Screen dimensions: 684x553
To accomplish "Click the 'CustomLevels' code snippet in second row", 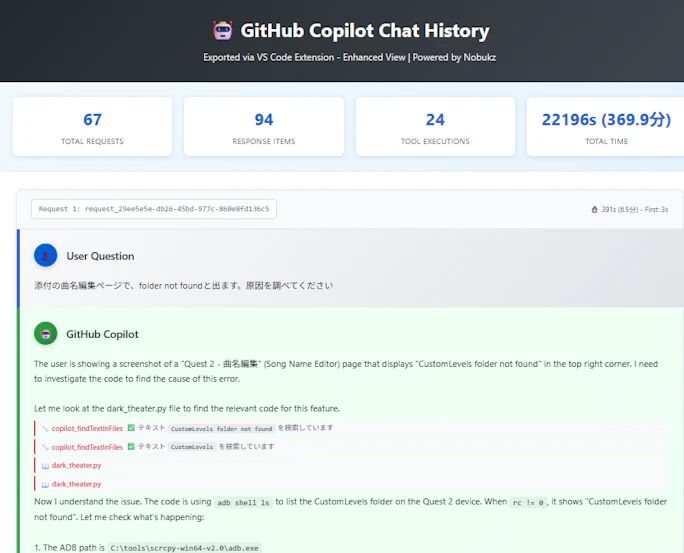I will pos(192,447).
